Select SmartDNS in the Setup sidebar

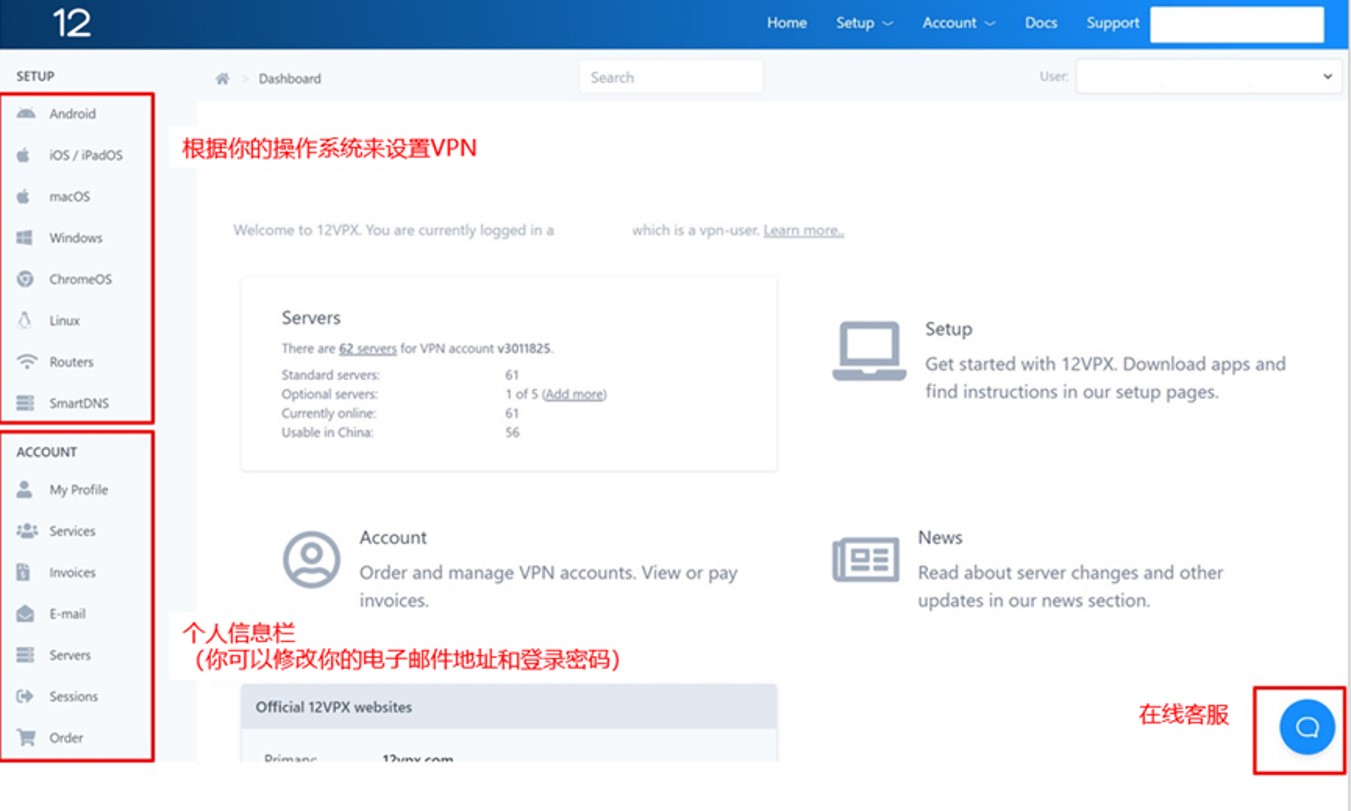point(79,404)
